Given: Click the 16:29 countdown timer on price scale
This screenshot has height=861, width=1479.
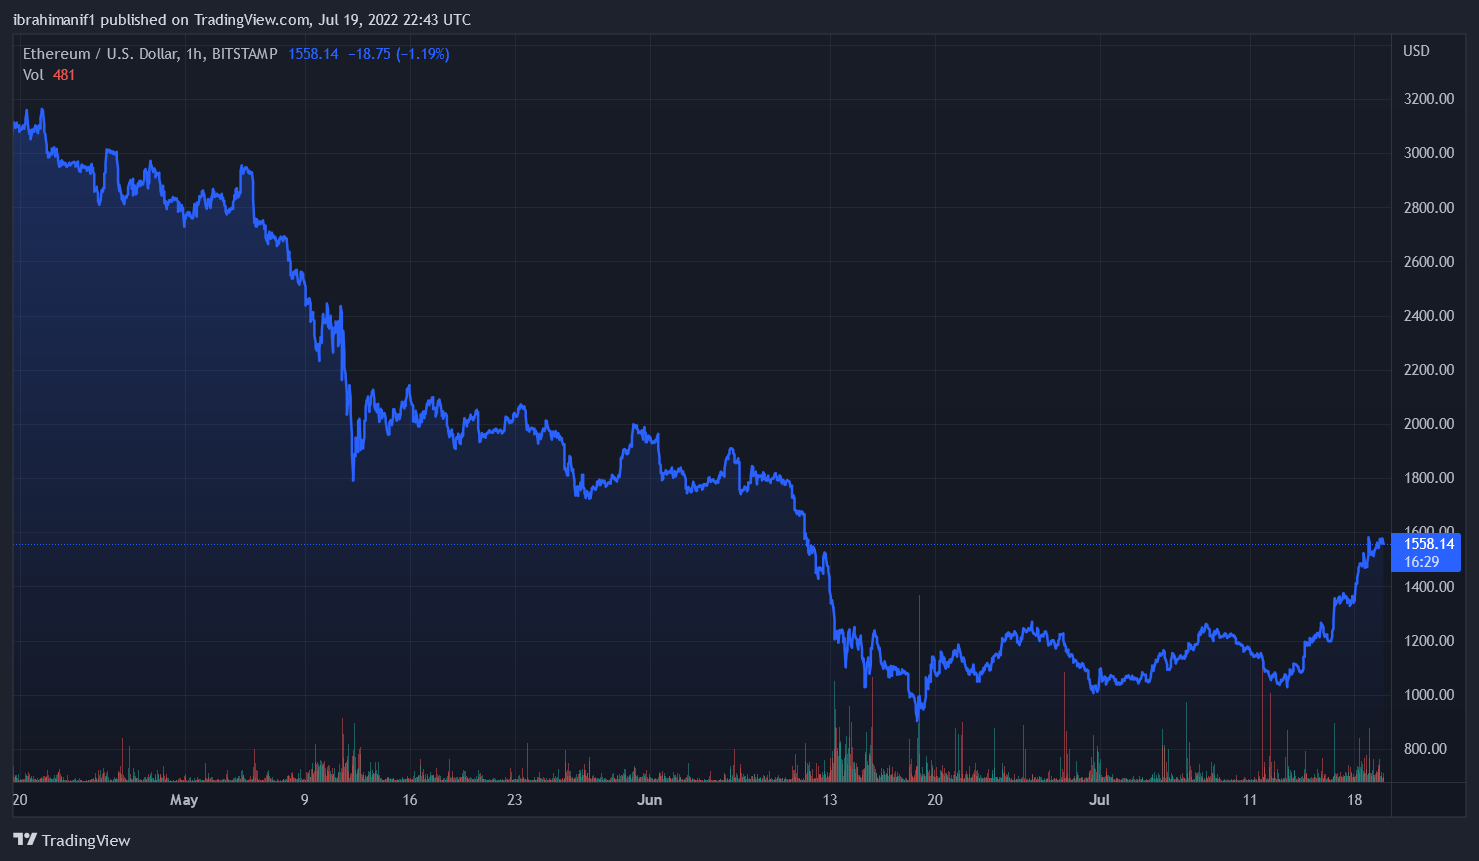Looking at the screenshot, I should [1423, 562].
